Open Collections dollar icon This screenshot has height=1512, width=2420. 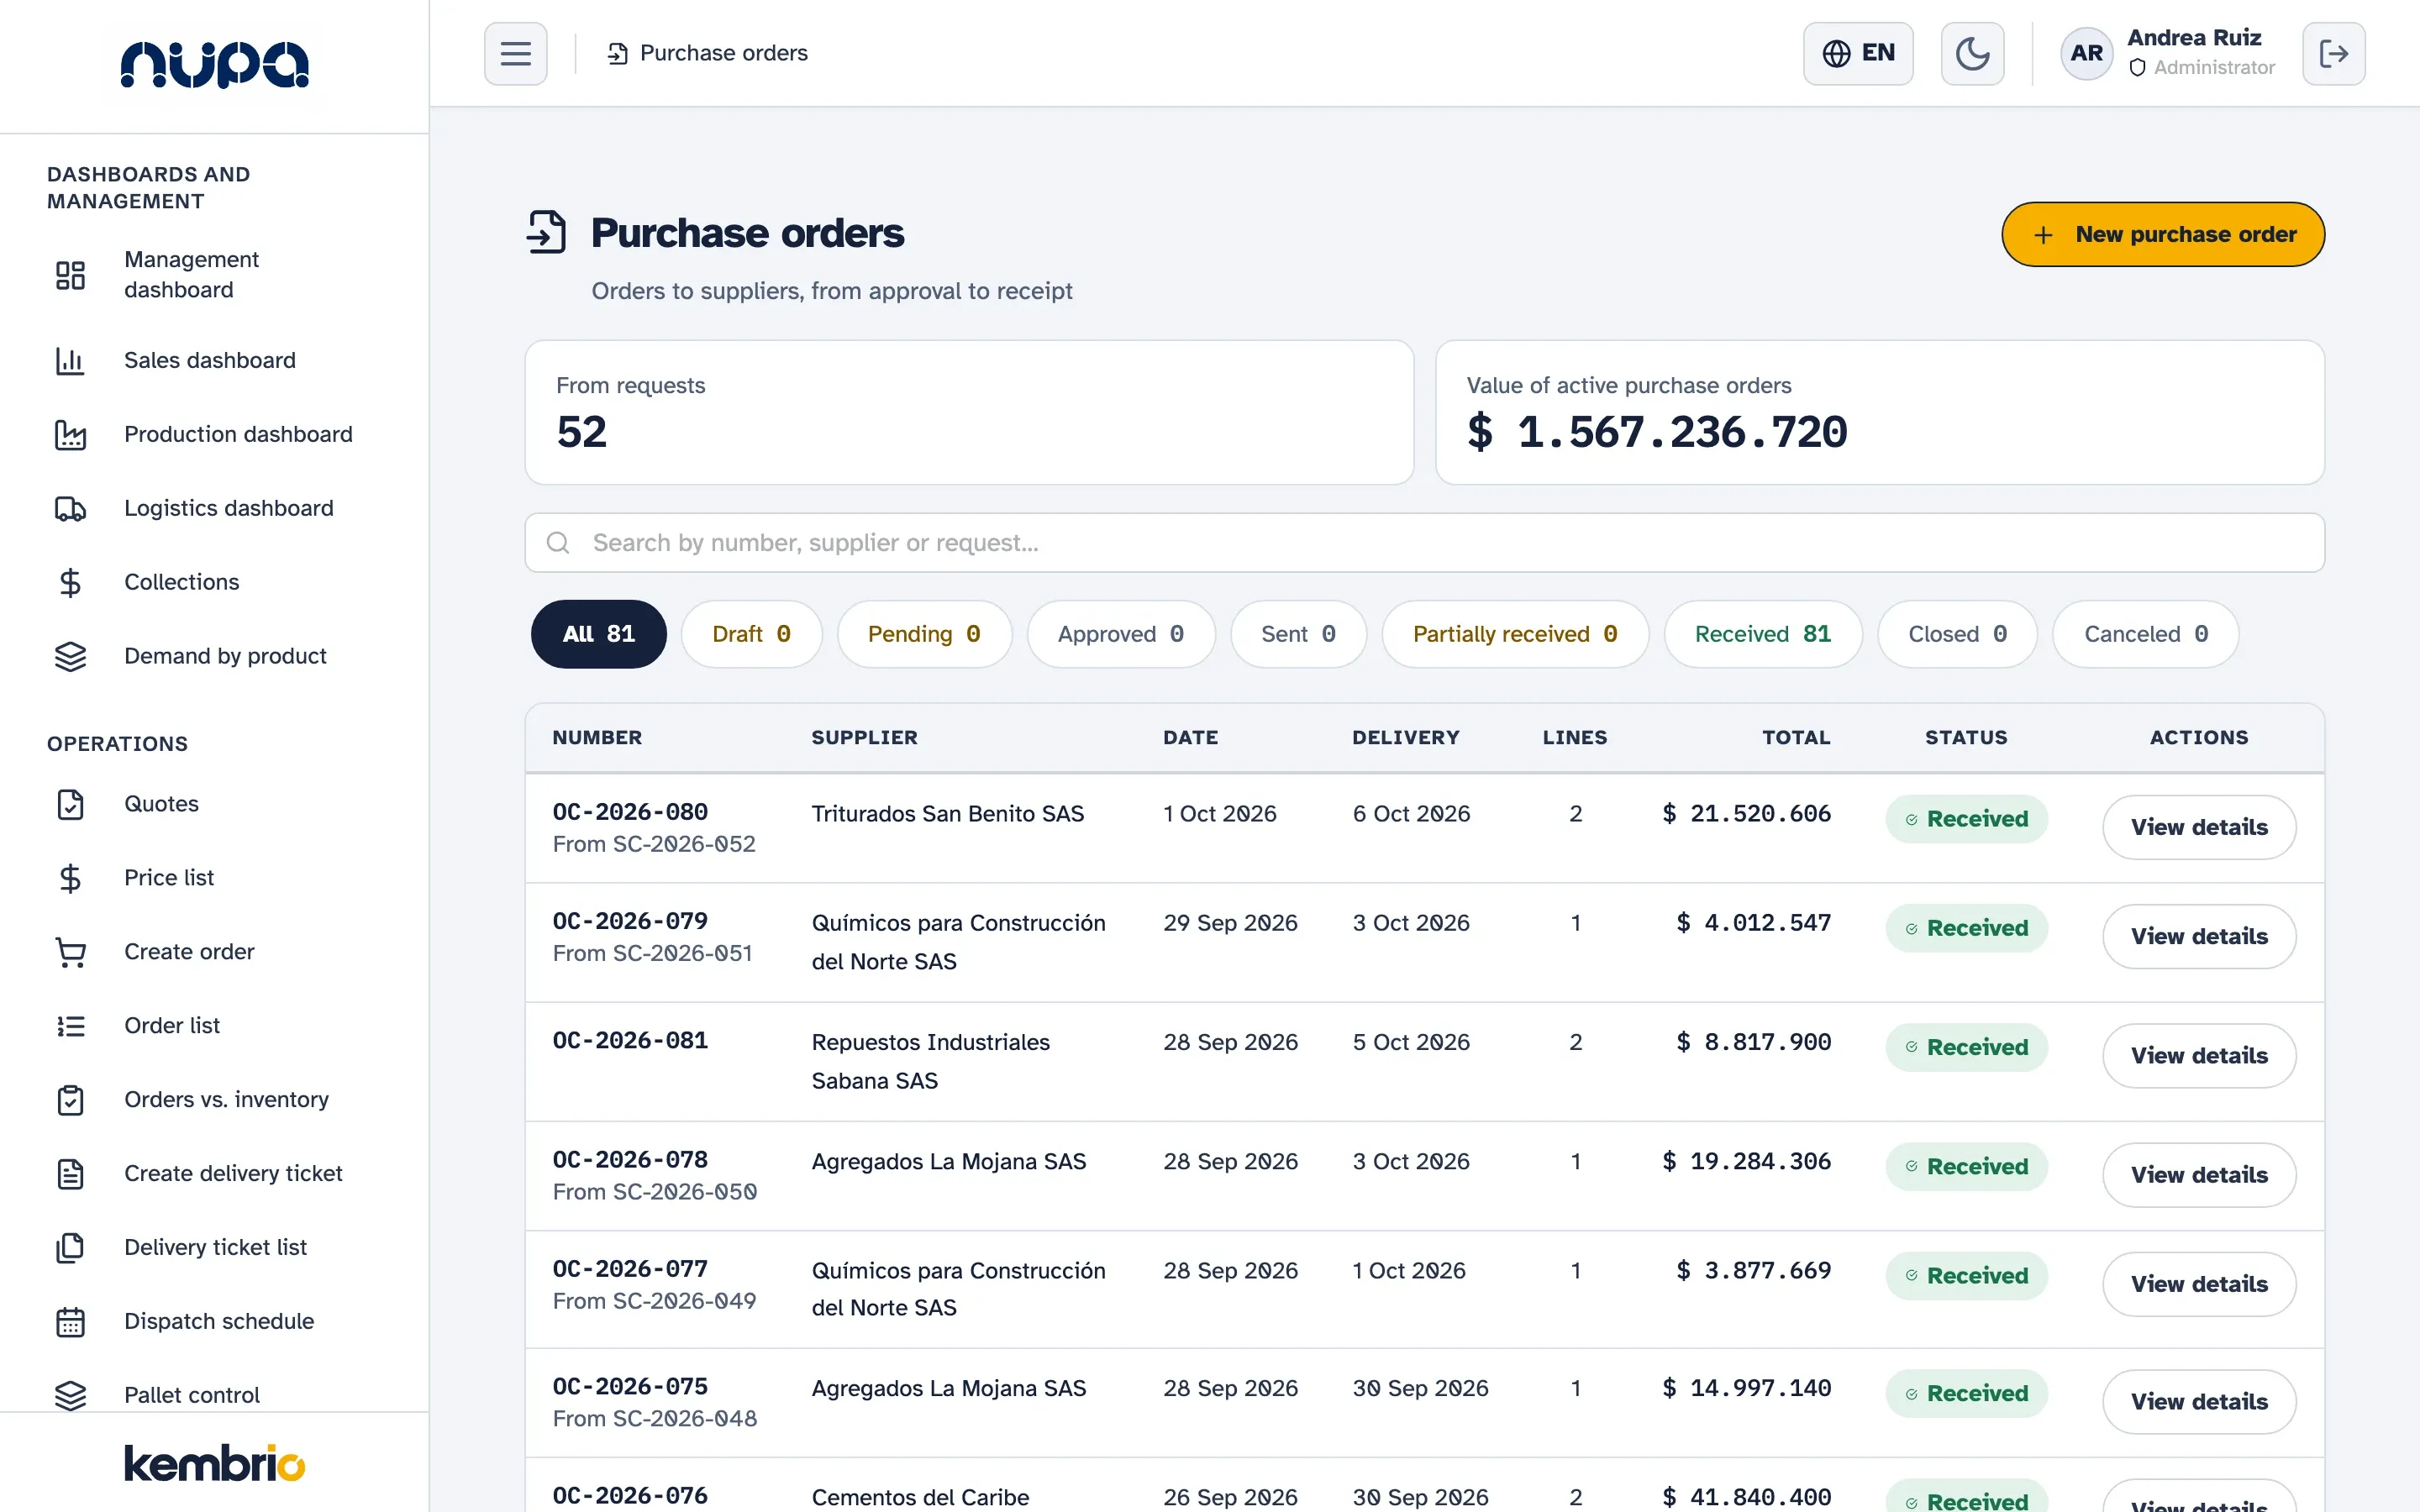tap(70, 582)
